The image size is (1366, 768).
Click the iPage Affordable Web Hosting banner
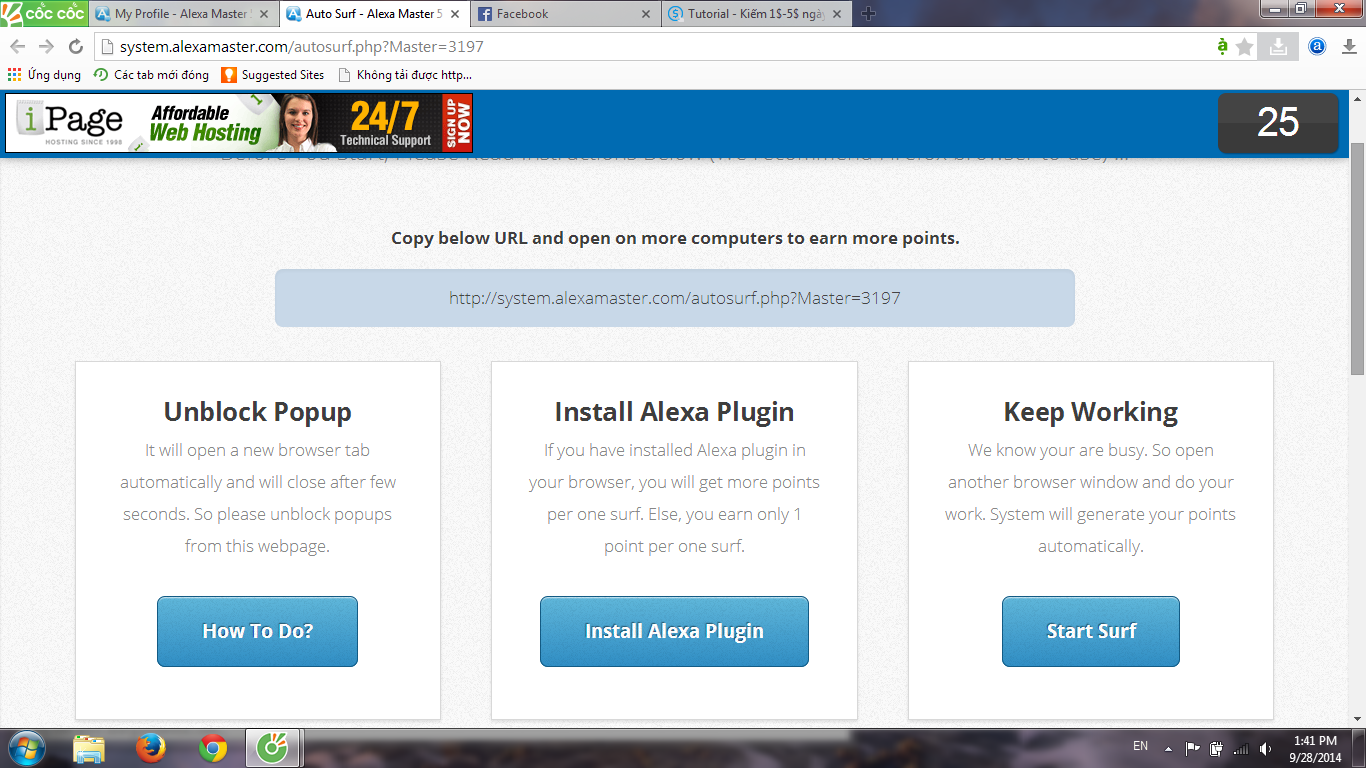pos(239,123)
